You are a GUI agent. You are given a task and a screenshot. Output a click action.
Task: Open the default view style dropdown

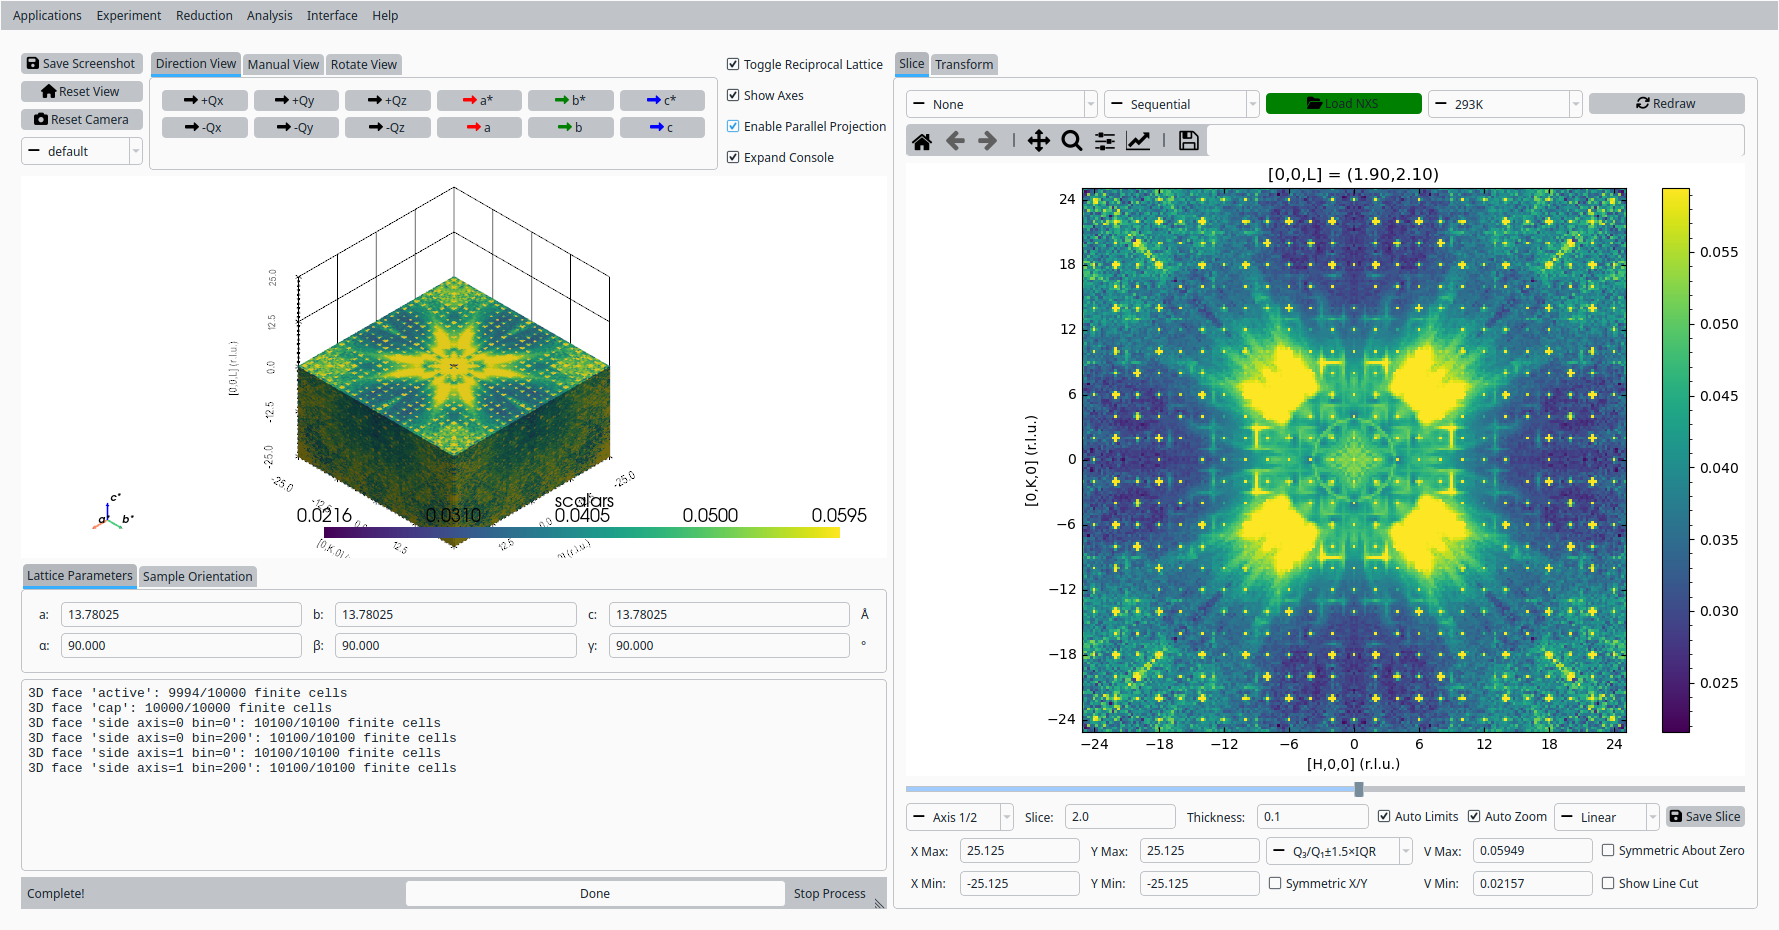[x=81, y=151]
